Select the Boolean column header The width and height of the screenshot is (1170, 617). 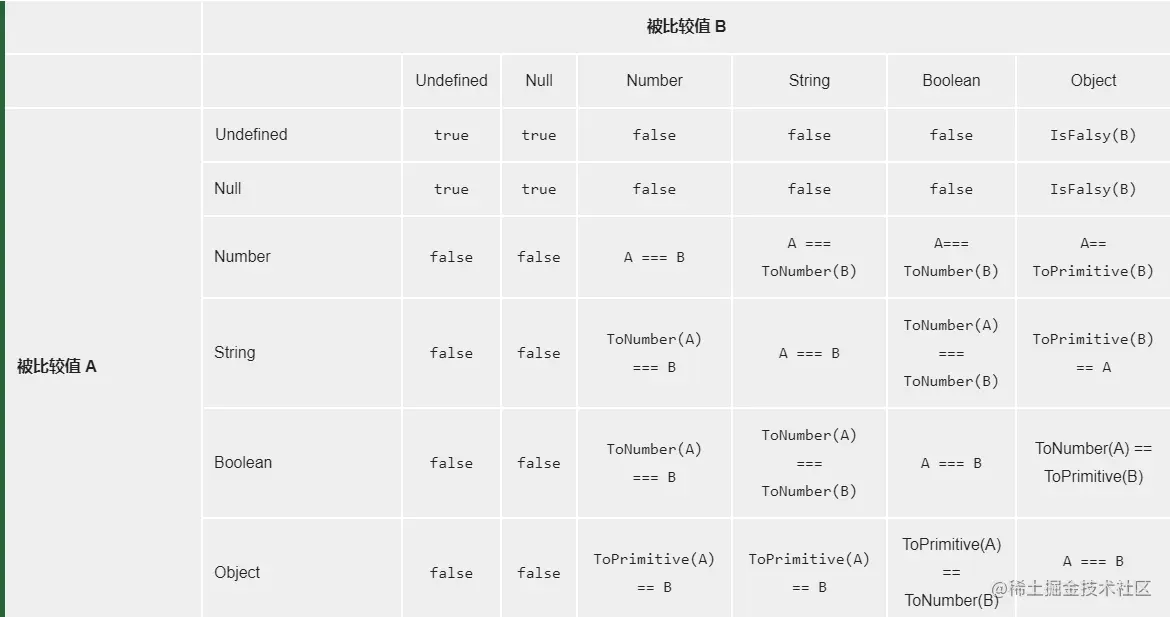pyautogui.click(x=951, y=81)
